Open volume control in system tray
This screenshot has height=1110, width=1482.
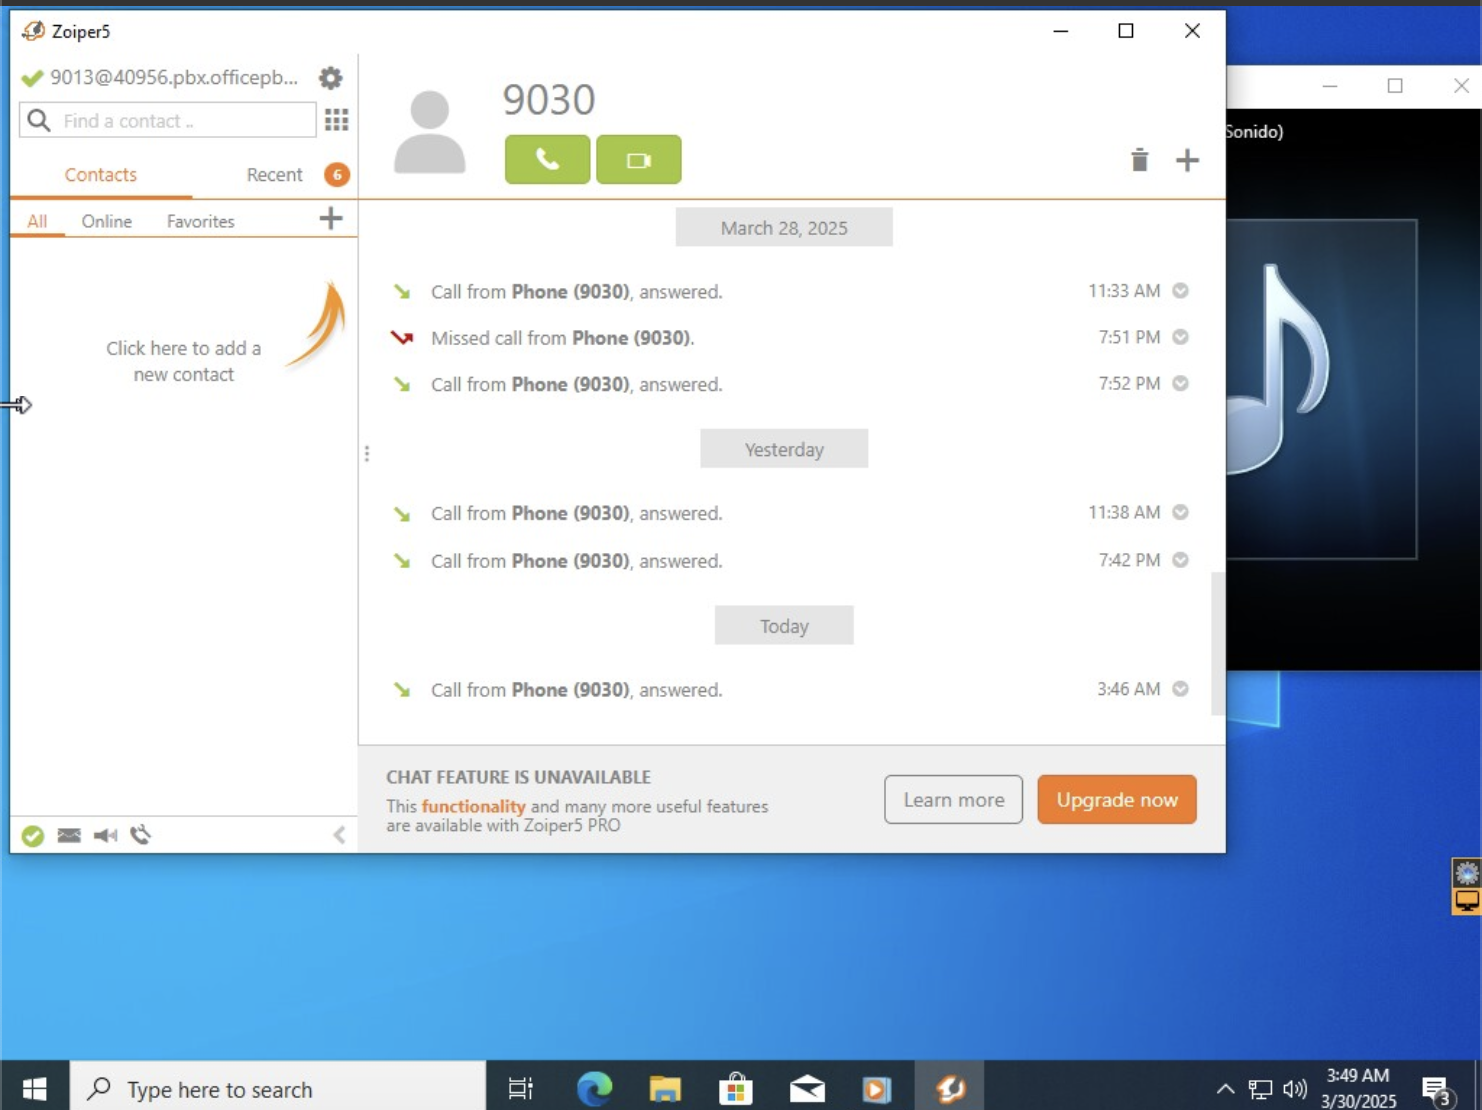coord(1295,1089)
